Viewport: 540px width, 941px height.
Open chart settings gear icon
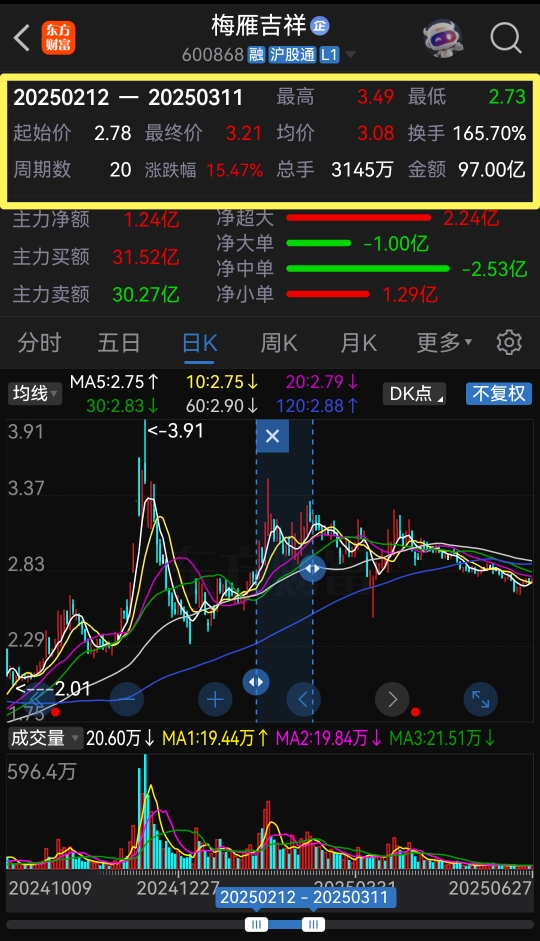509,343
